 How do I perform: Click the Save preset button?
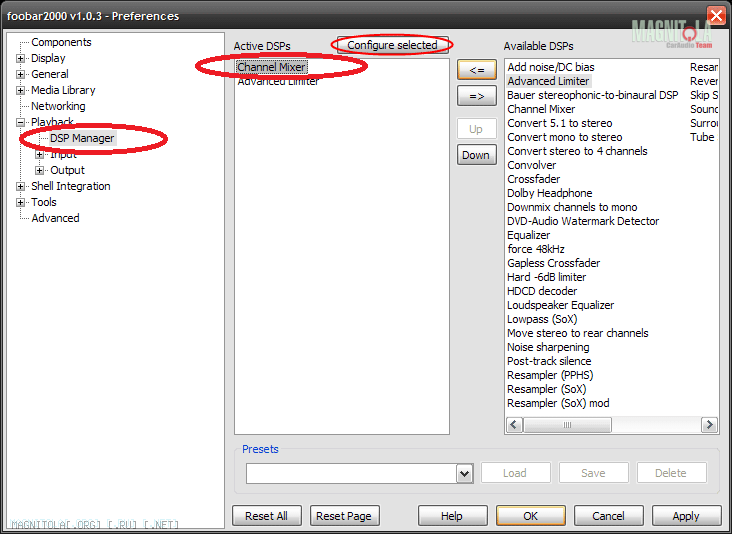(x=593, y=473)
